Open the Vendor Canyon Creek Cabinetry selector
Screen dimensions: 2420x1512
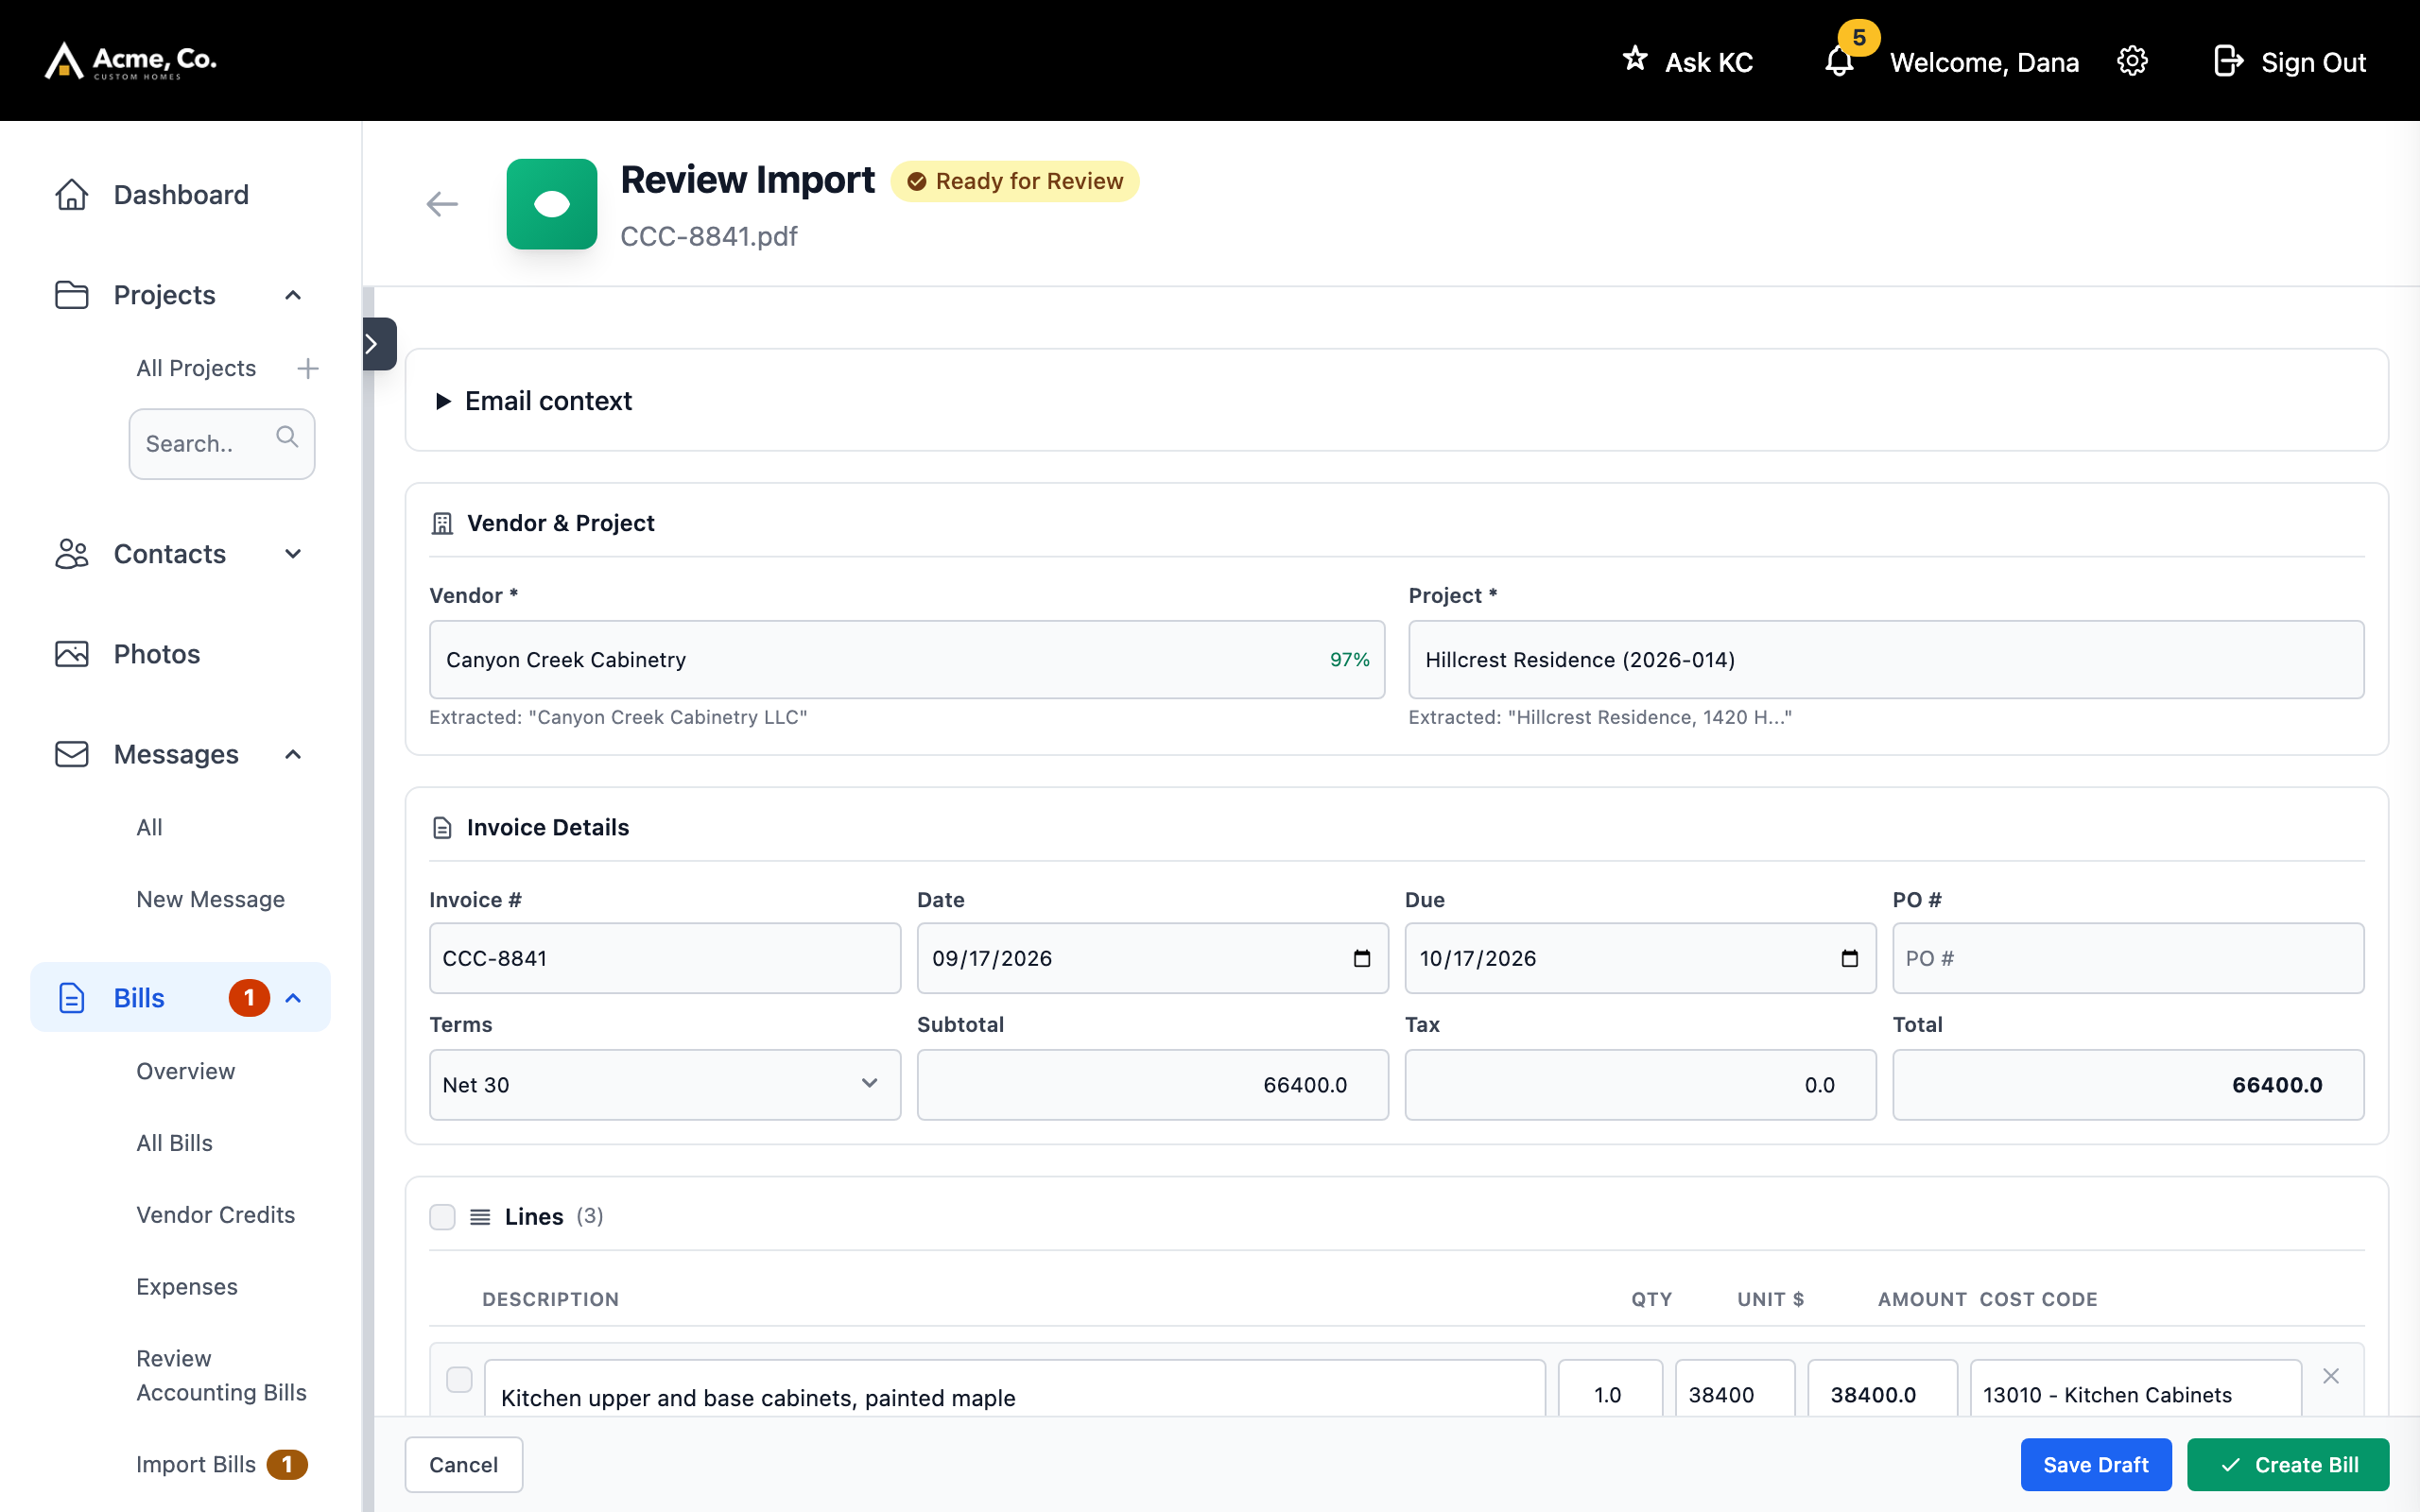[907, 660]
